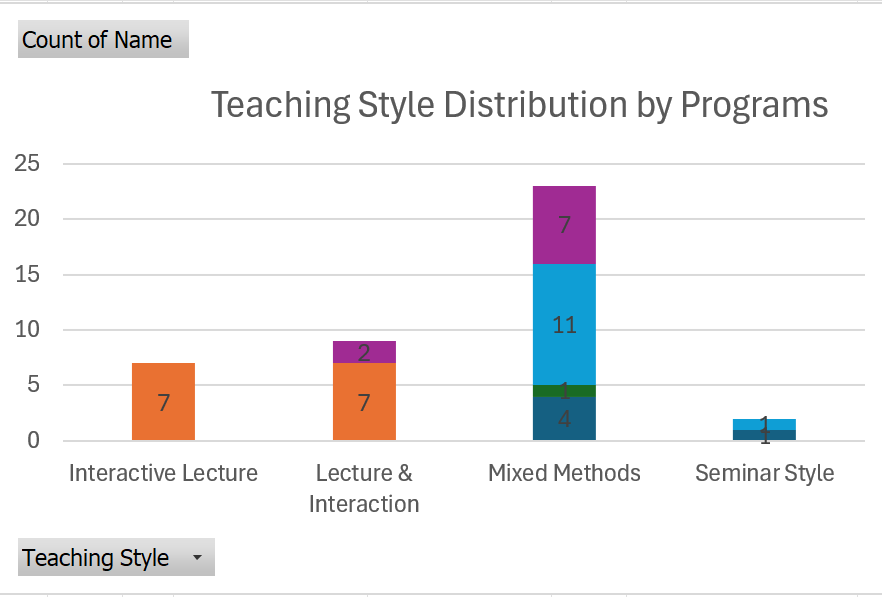Screen dimensions: 882x597
Task: Open the Teaching Style filter dropdown
Action: pyautogui.click(x=116, y=557)
